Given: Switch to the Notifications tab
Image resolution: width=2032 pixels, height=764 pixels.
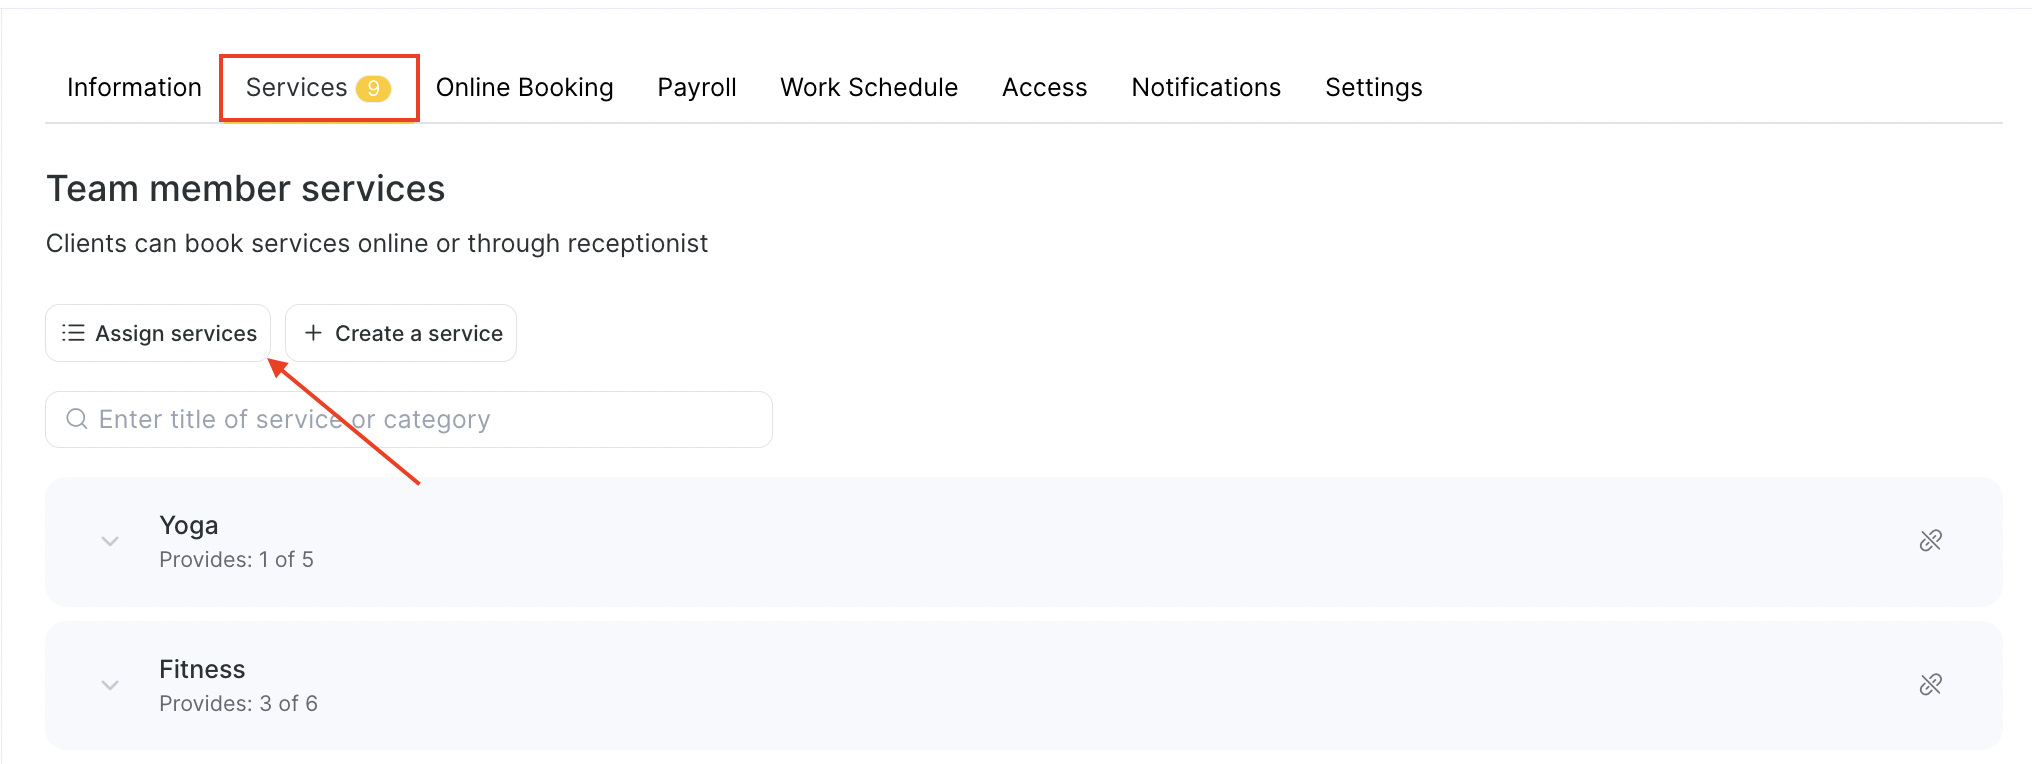Looking at the screenshot, I should click(1205, 88).
